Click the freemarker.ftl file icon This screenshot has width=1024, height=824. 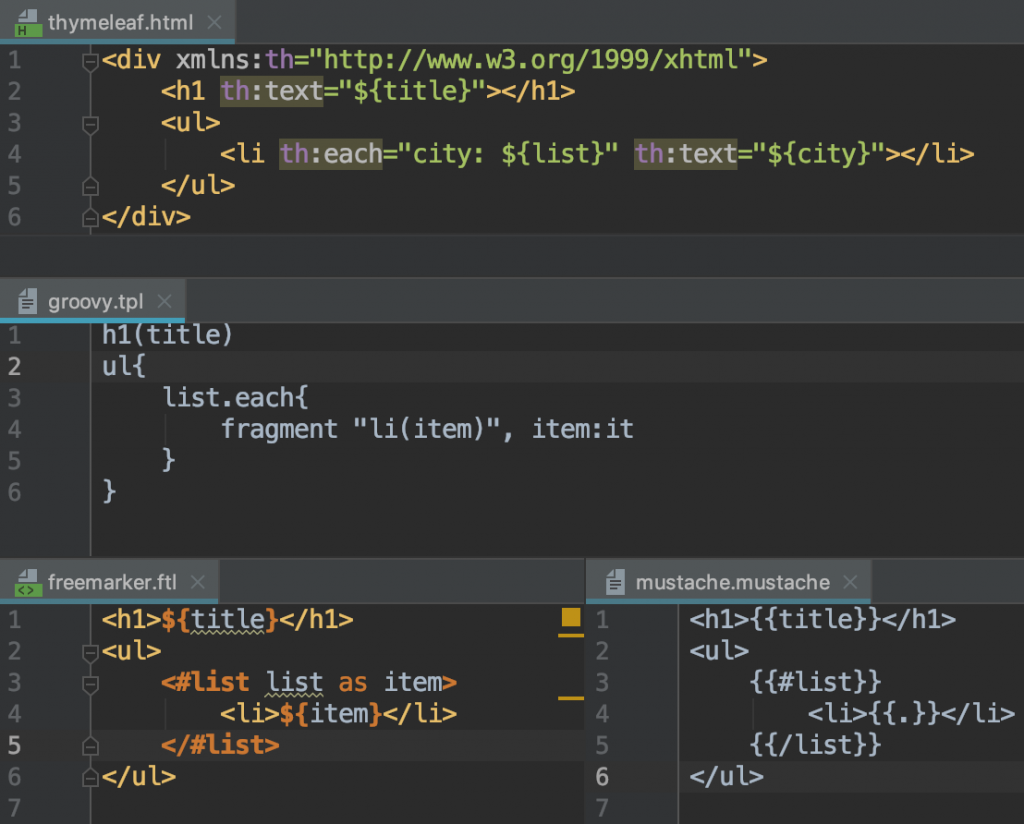pos(27,582)
